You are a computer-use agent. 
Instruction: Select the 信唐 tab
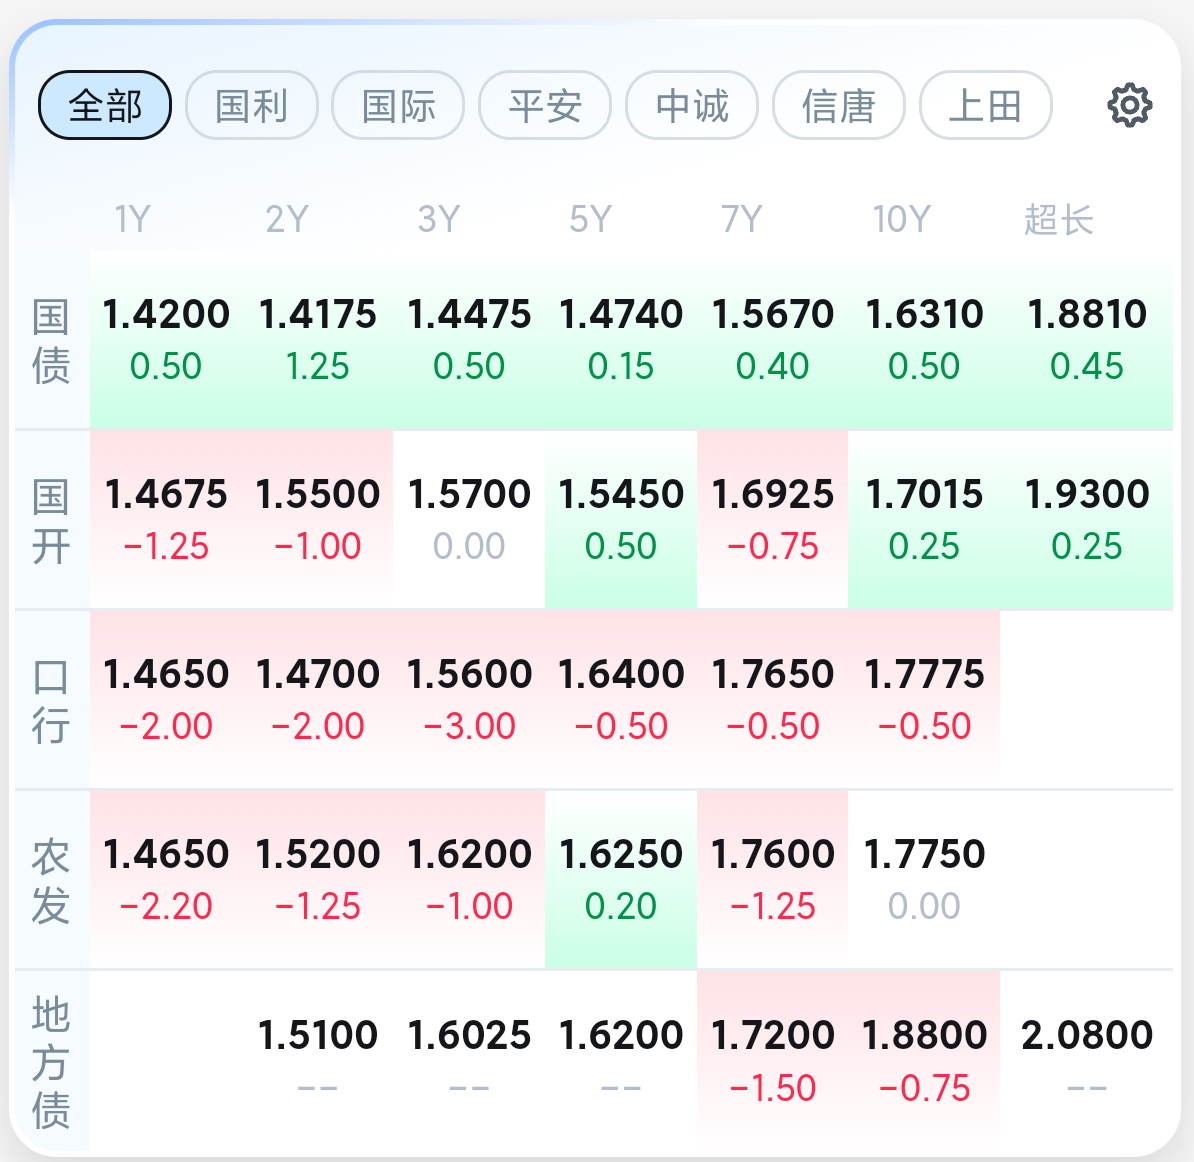point(839,105)
